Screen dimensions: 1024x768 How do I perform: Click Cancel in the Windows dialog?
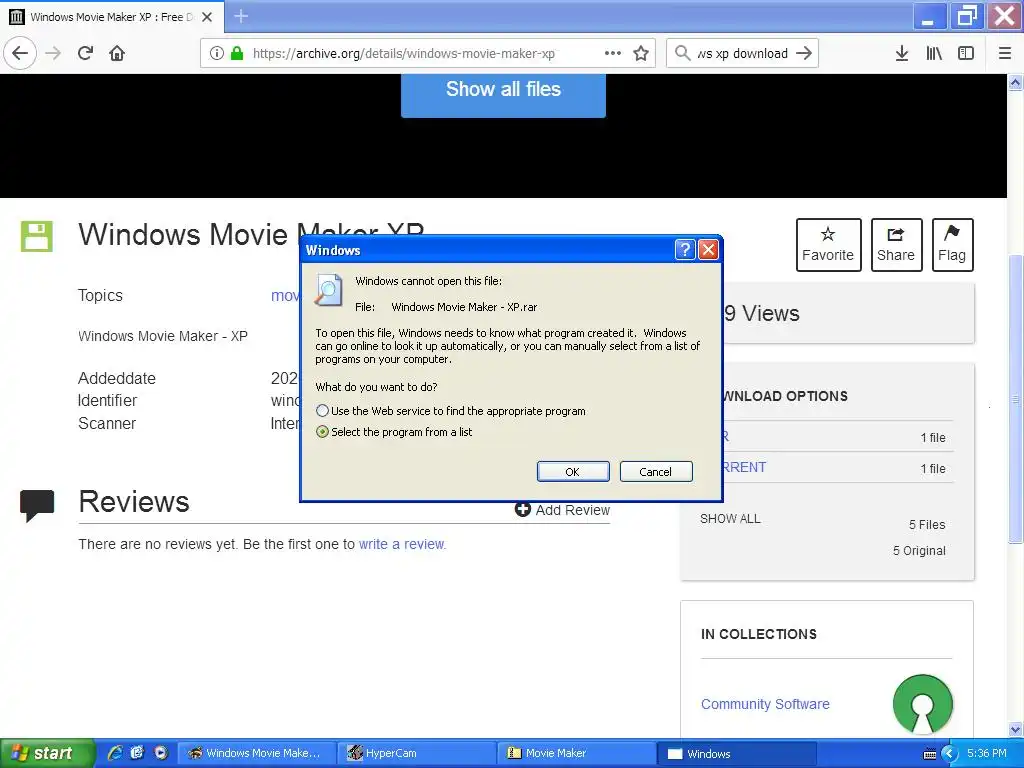[656, 472]
